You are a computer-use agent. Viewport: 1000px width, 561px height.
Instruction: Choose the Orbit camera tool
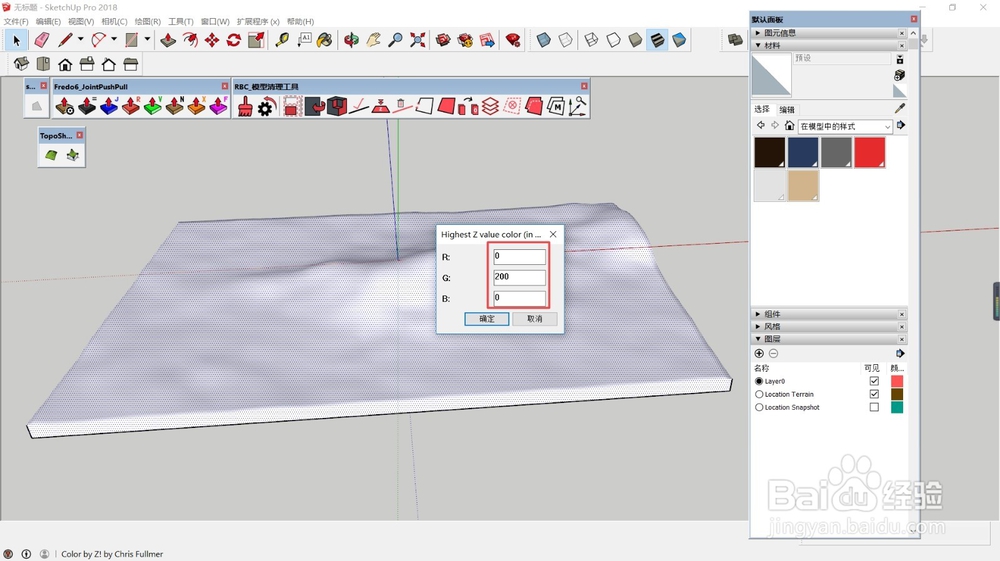[351, 40]
